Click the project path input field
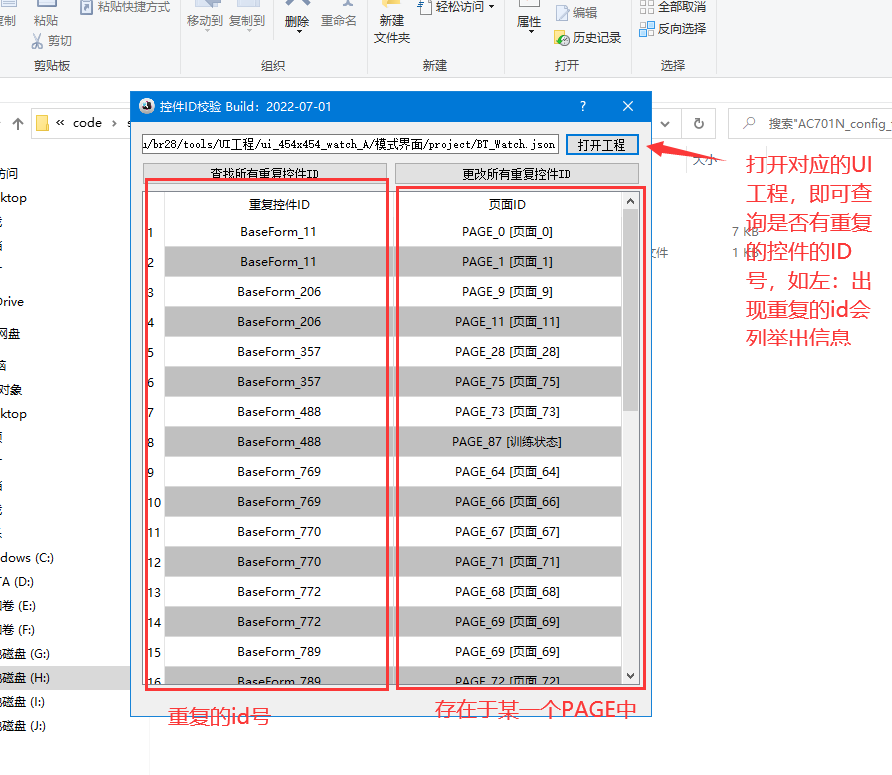Screen dimensions: 892x775 click(350, 145)
